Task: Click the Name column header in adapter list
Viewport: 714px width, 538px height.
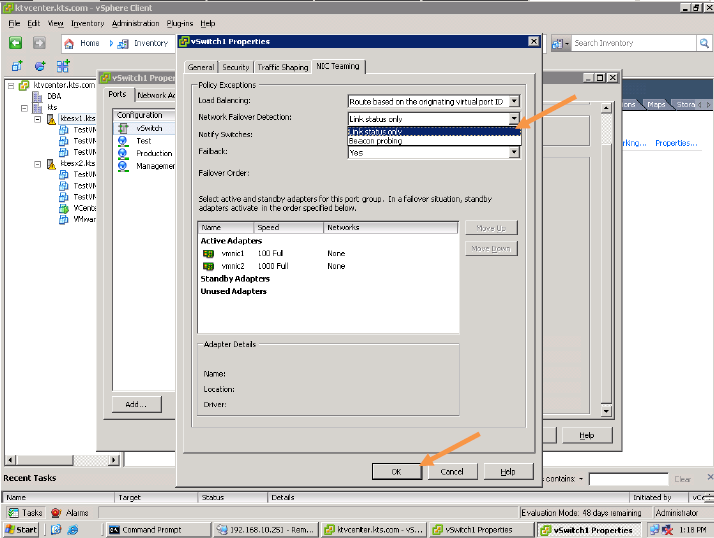Action: tap(226, 227)
